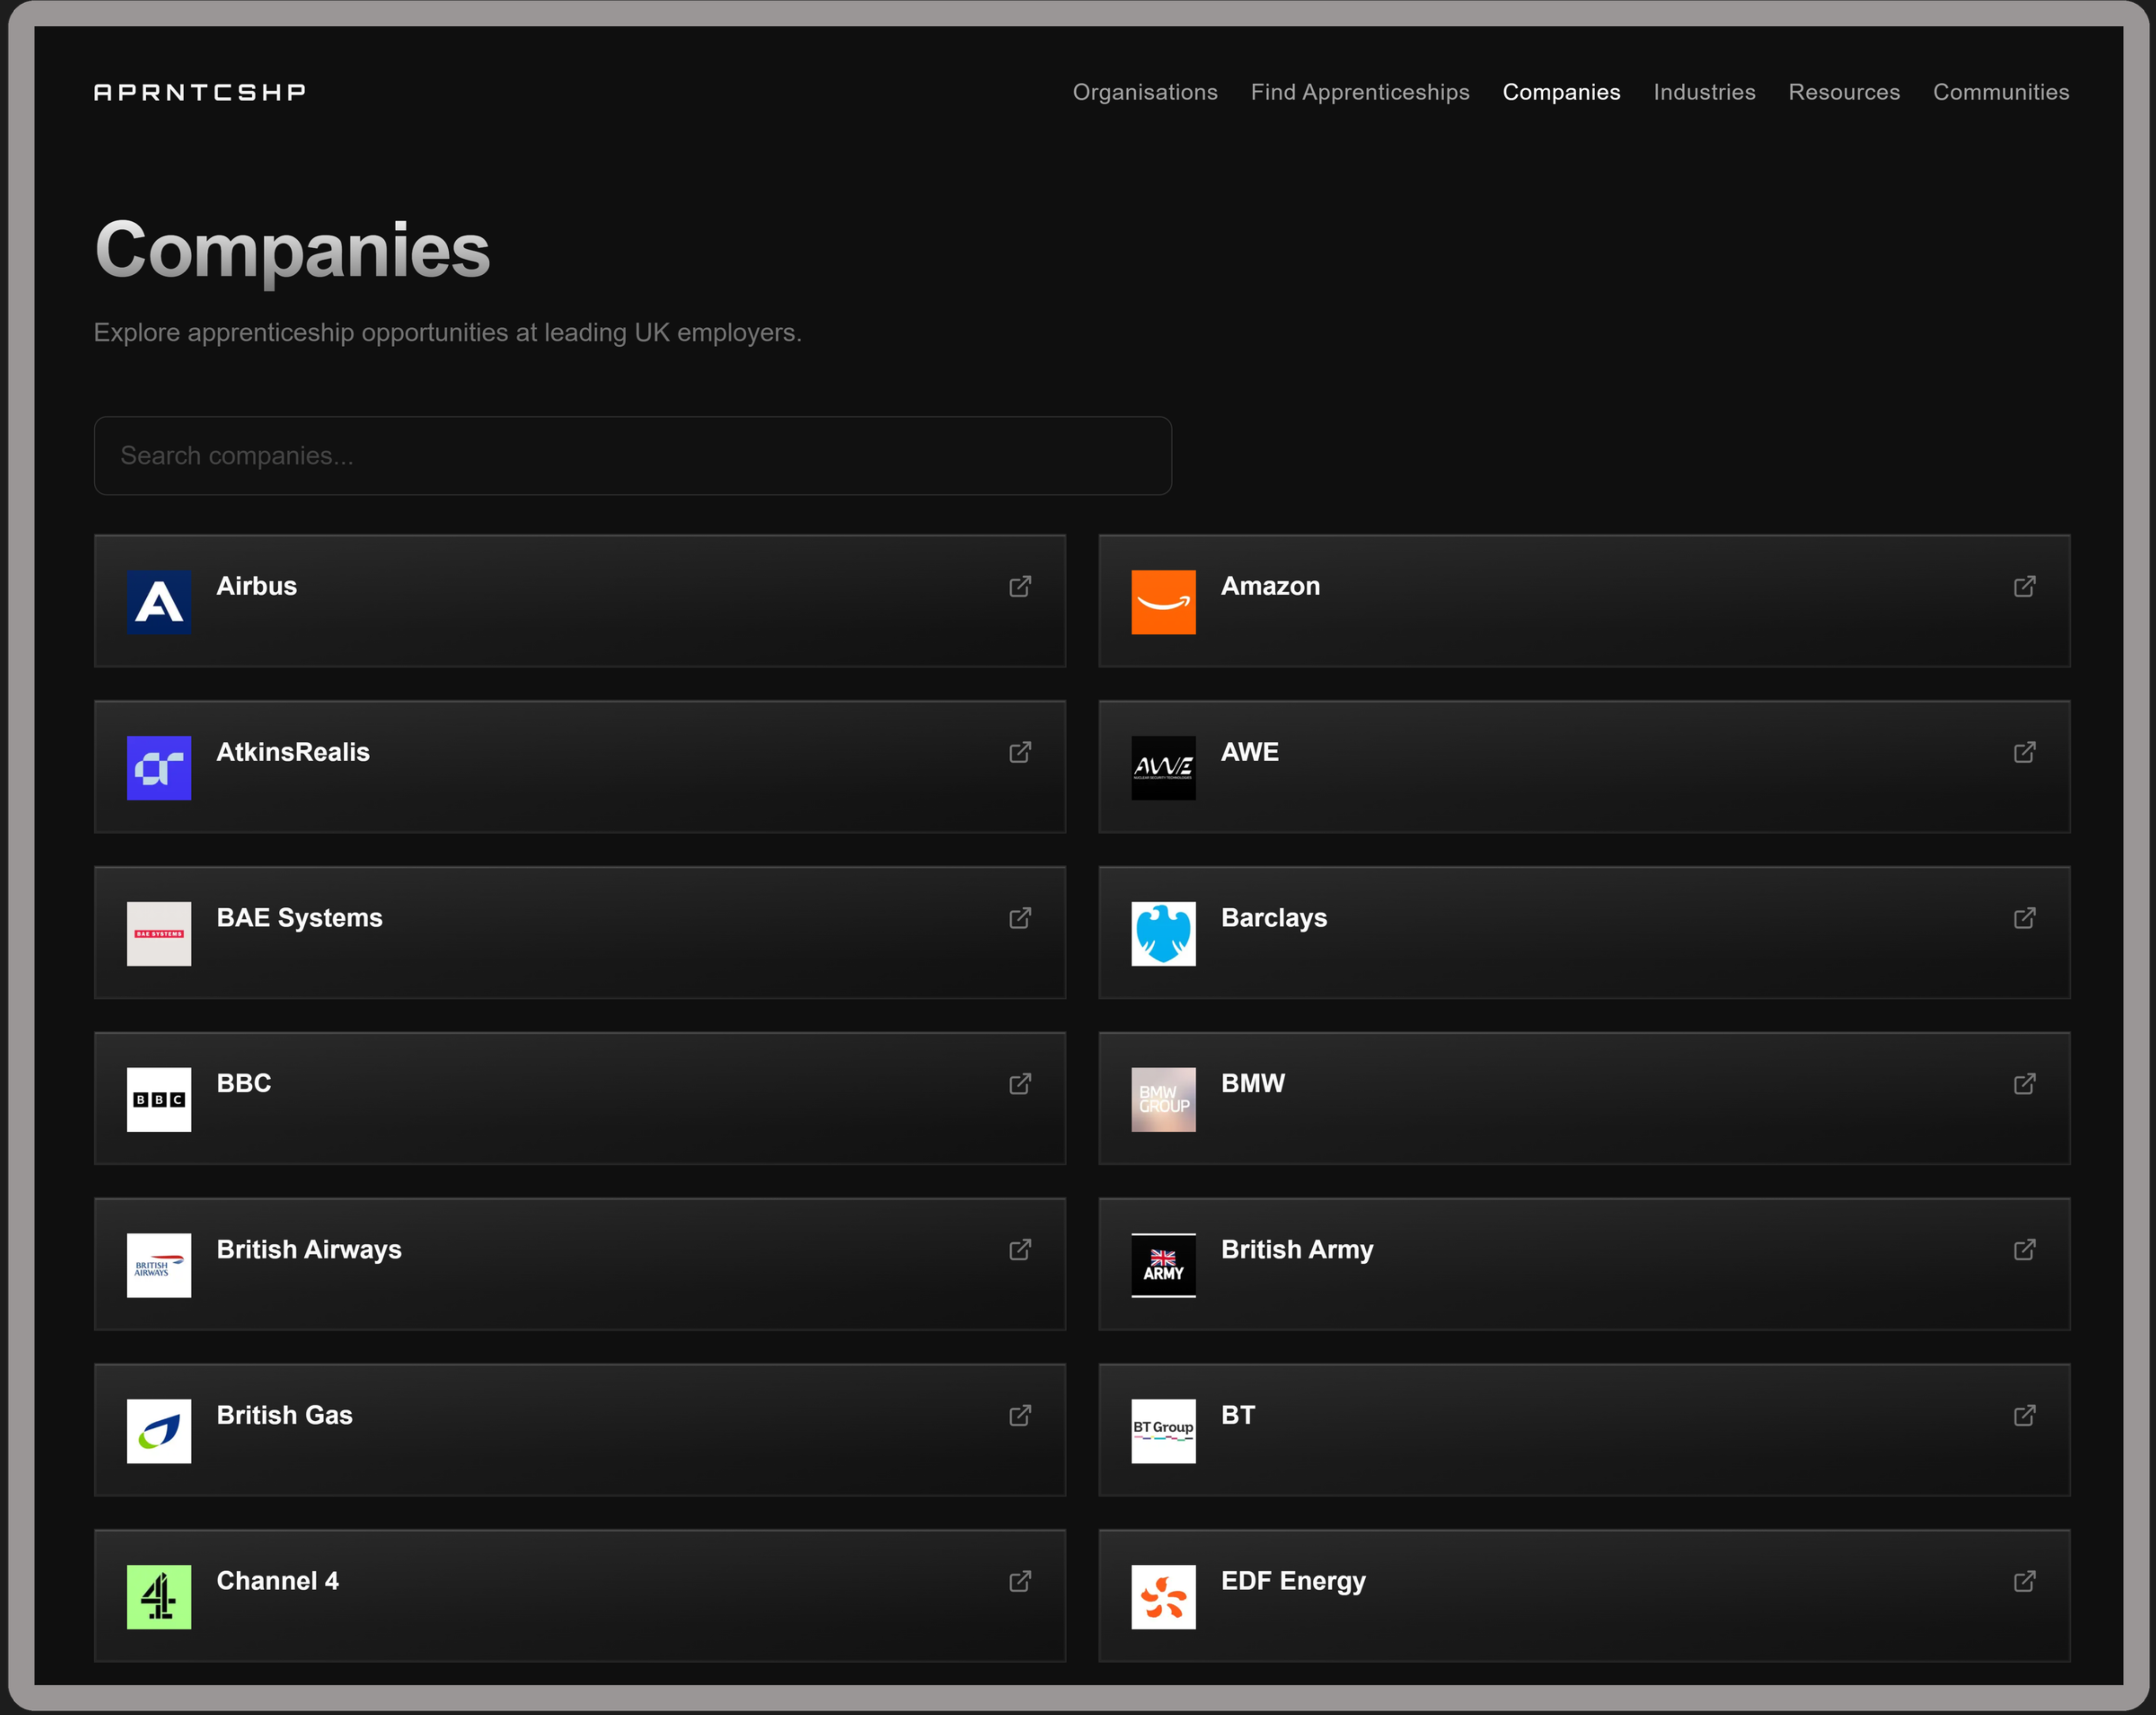Focus the Search companies input field
The width and height of the screenshot is (2156, 1715).
[x=632, y=456]
